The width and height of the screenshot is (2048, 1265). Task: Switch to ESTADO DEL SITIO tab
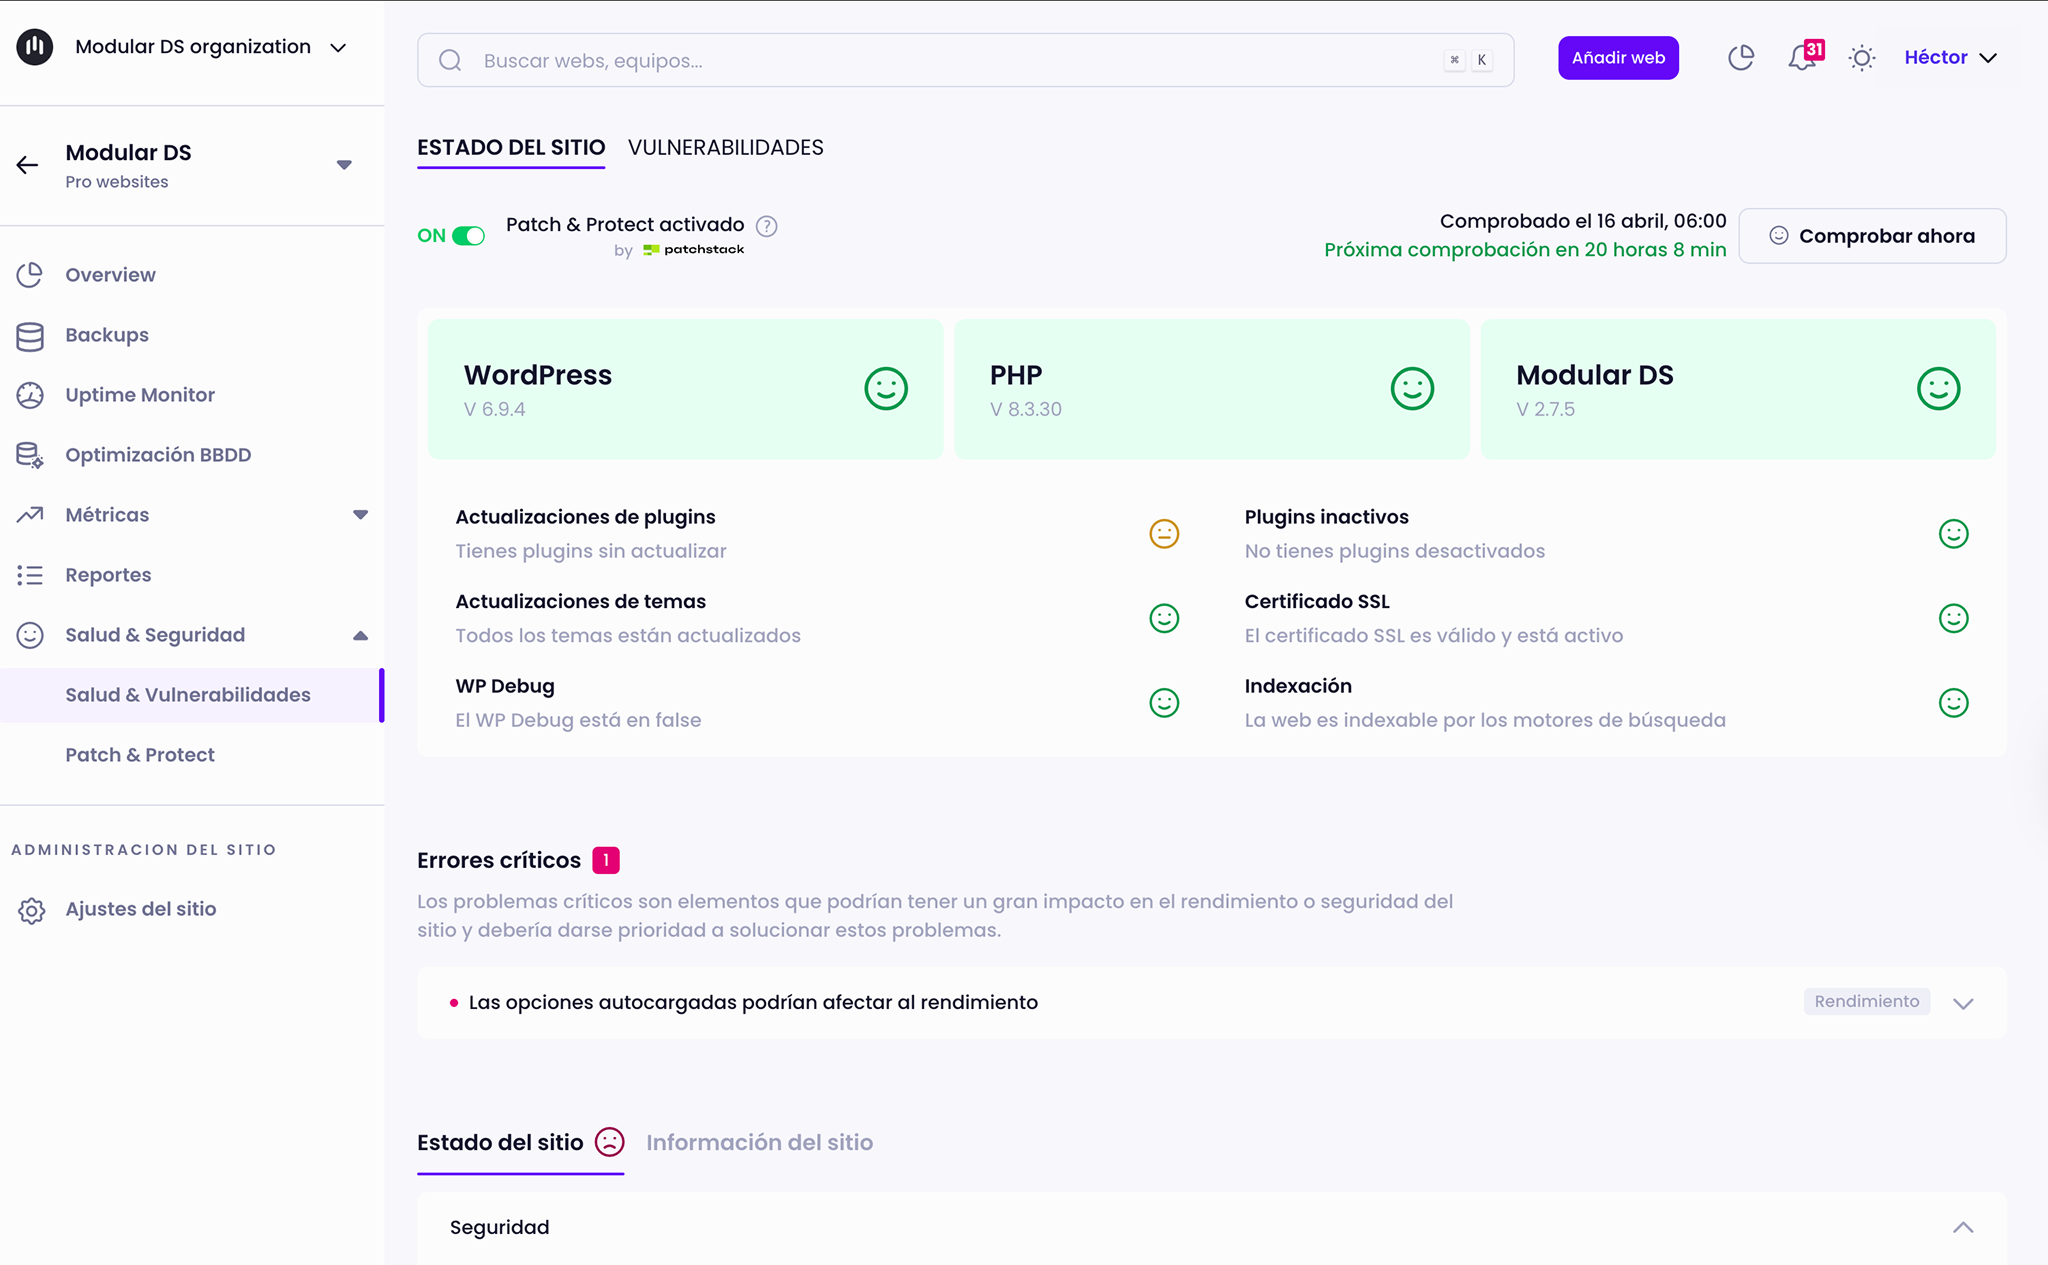click(x=511, y=148)
